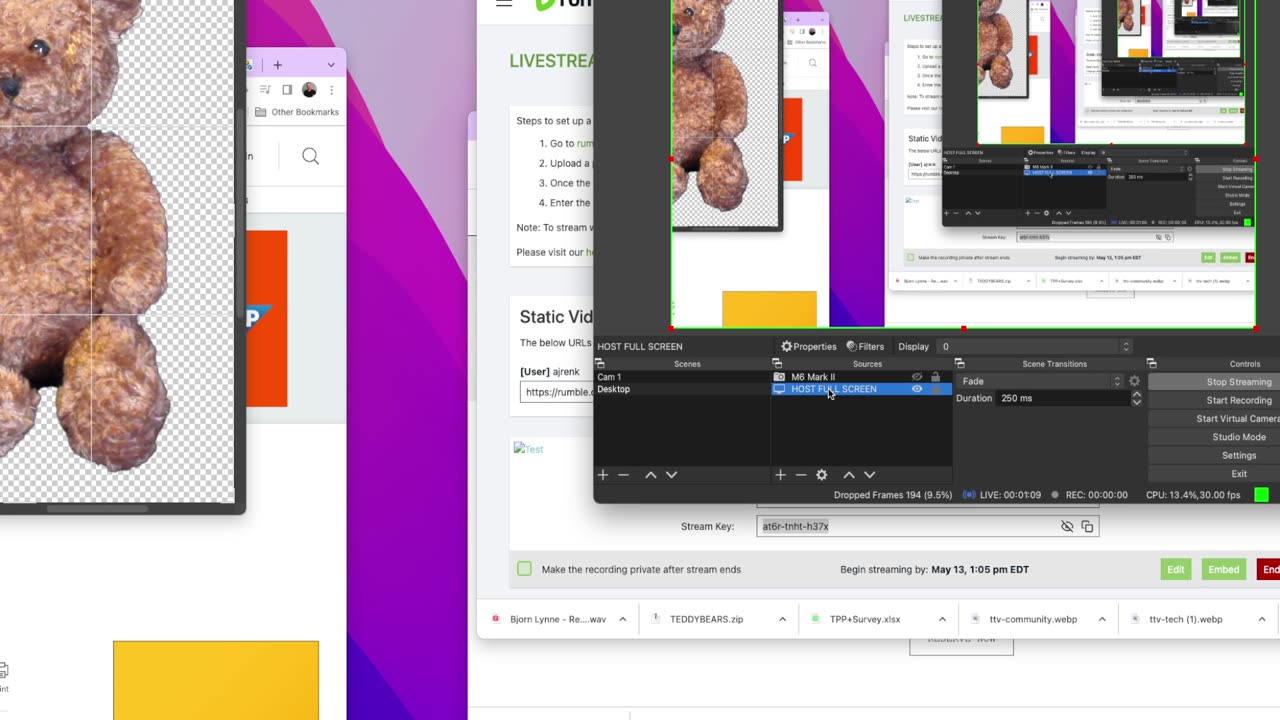1280x720 pixels.
Task: Remove selected scene with minus icon
Action: coord(623,475)
